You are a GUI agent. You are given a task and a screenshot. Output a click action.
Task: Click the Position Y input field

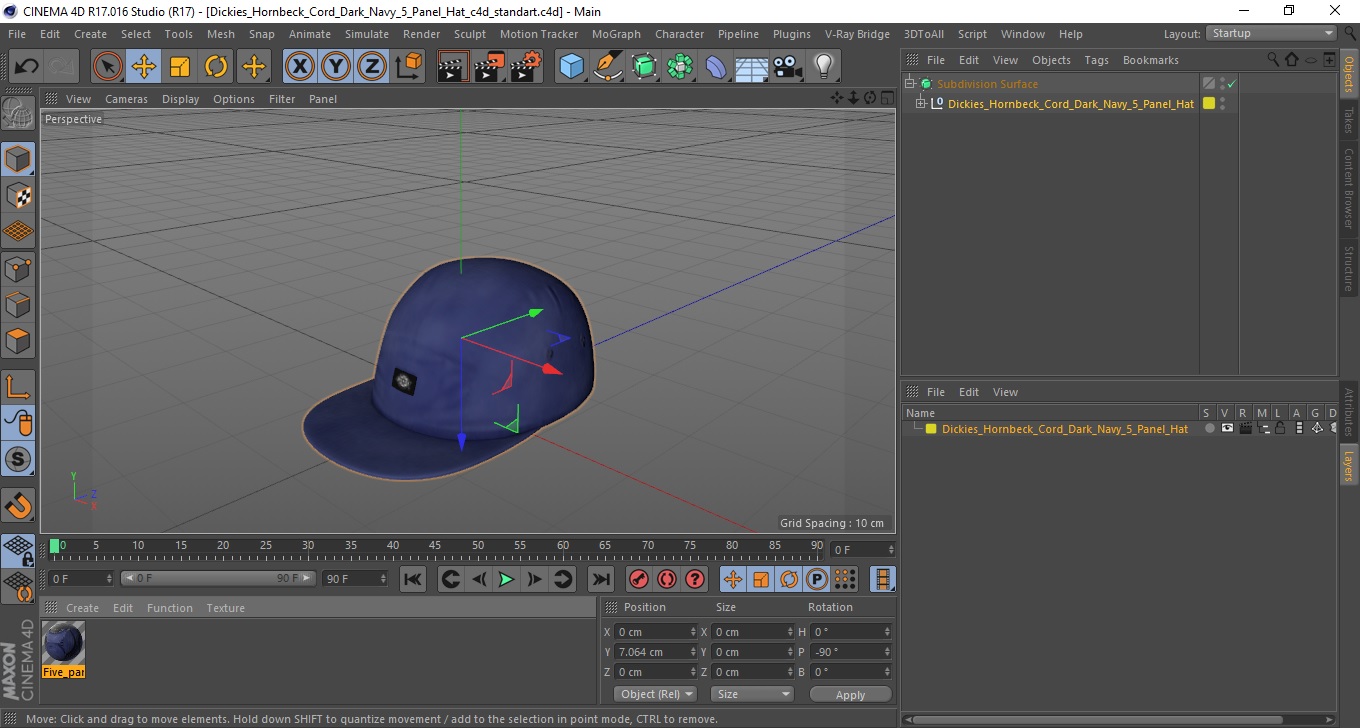pyautogui.click(x=655, y=652)
